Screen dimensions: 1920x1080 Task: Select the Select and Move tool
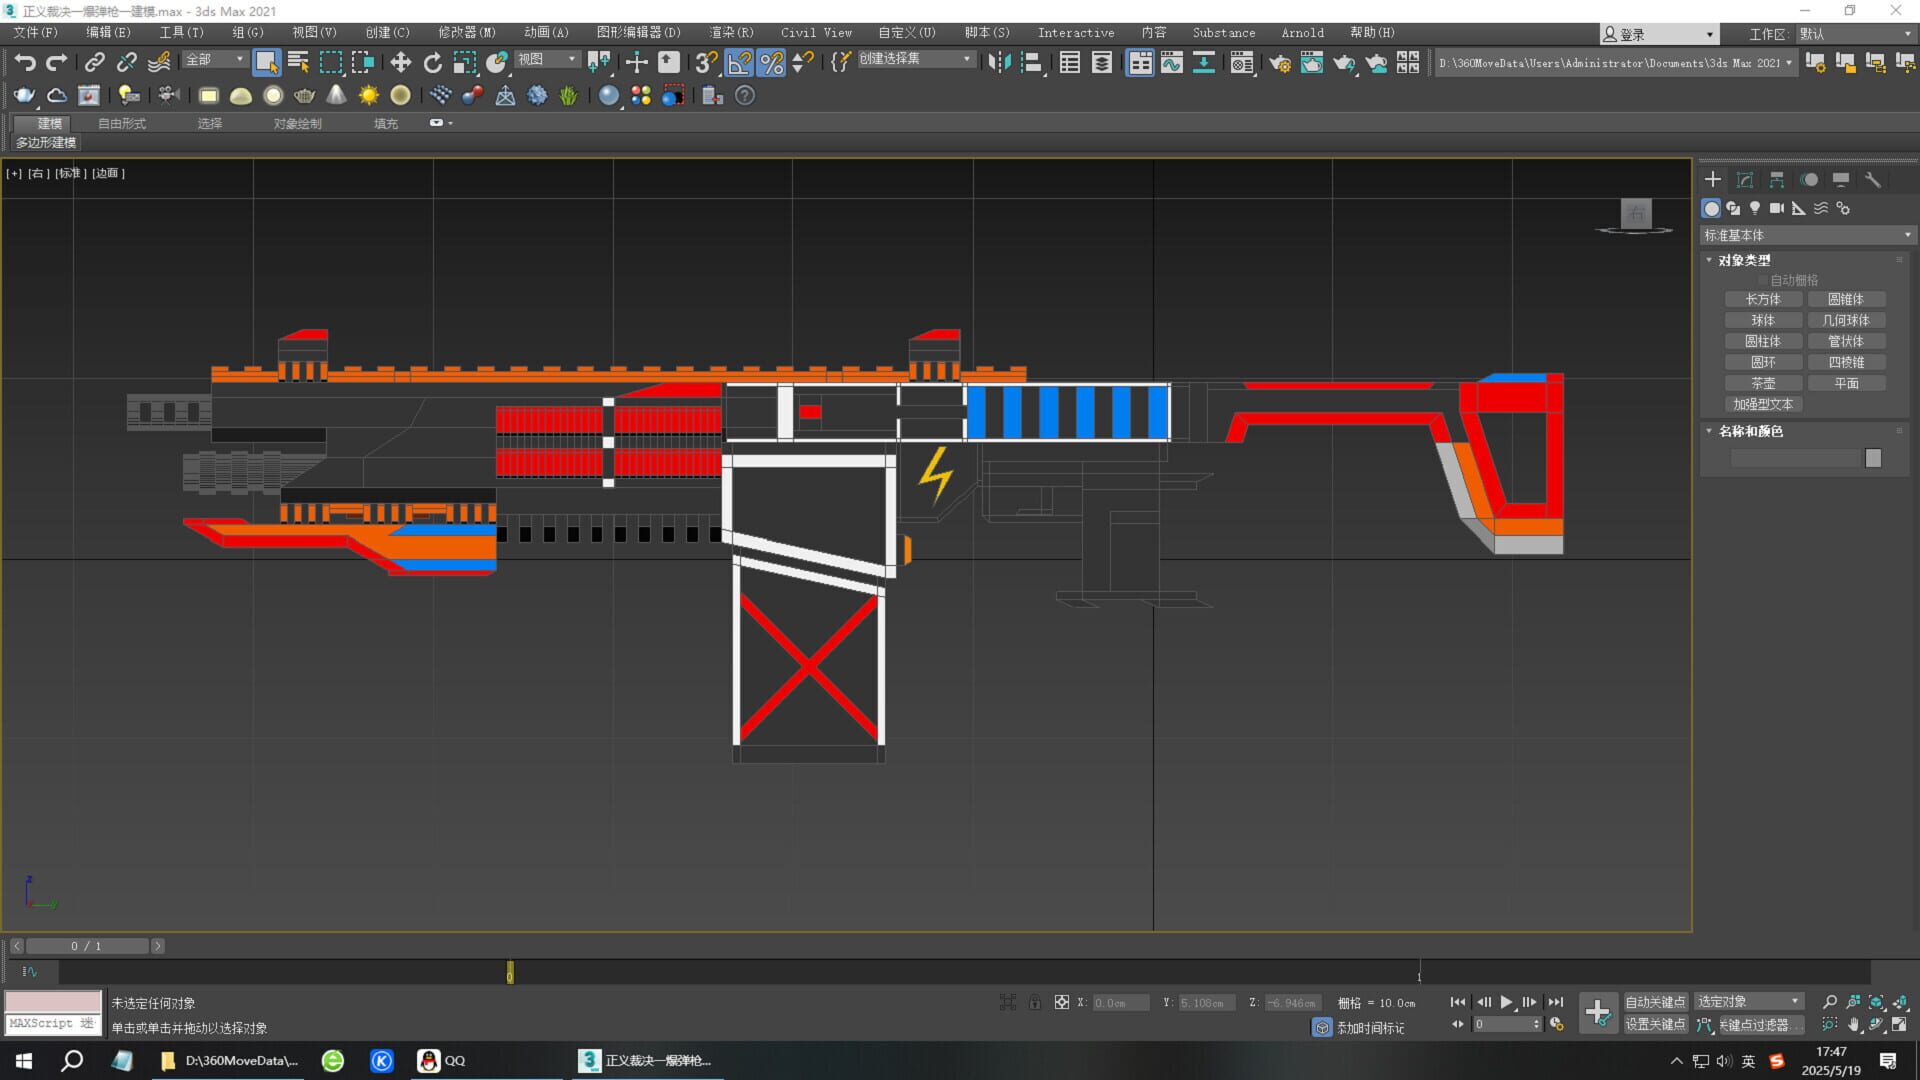coord(399,62)
